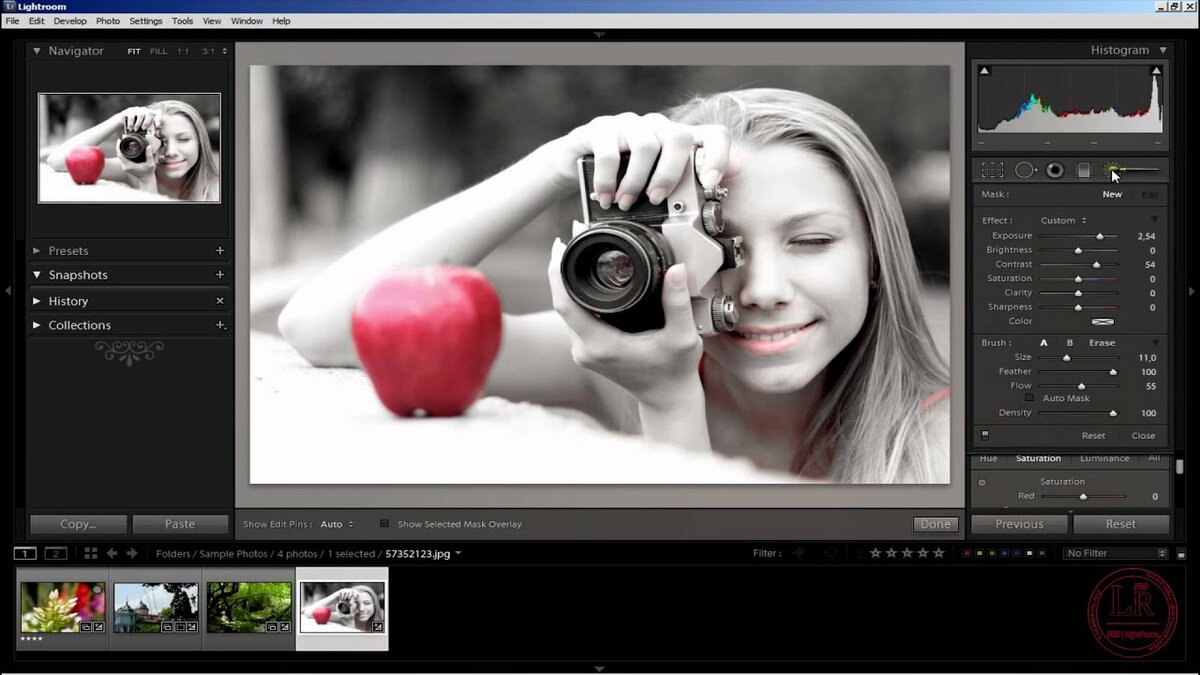Click the Saturation targeted adjustment tool icon
The image size is (1200, 675).
(x=981, y=482)
